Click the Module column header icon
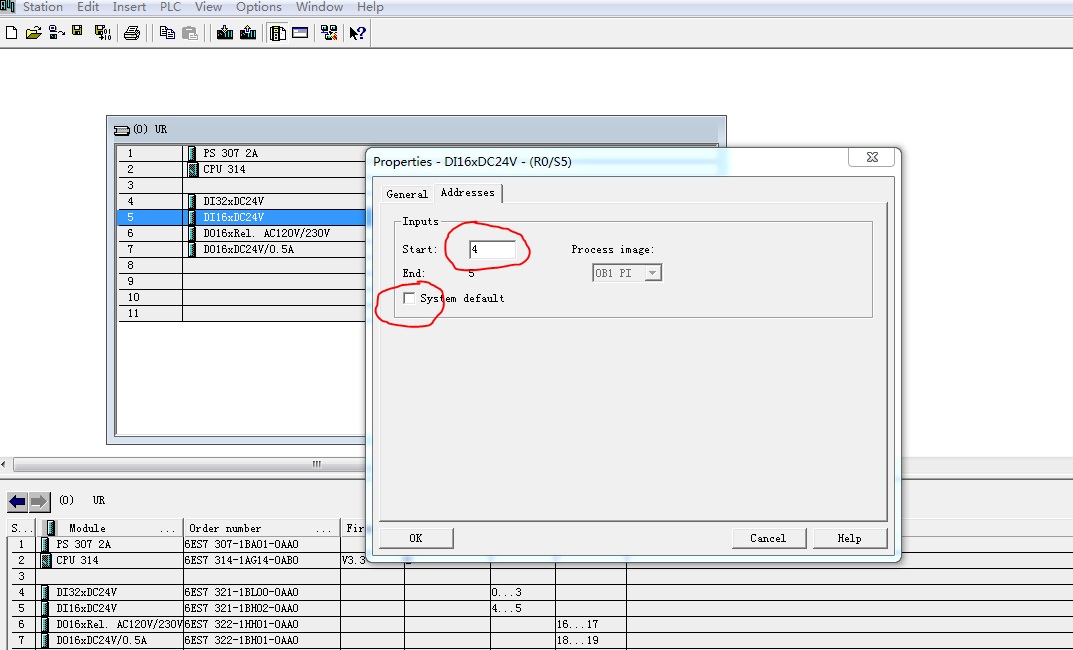 click(51, 528)
